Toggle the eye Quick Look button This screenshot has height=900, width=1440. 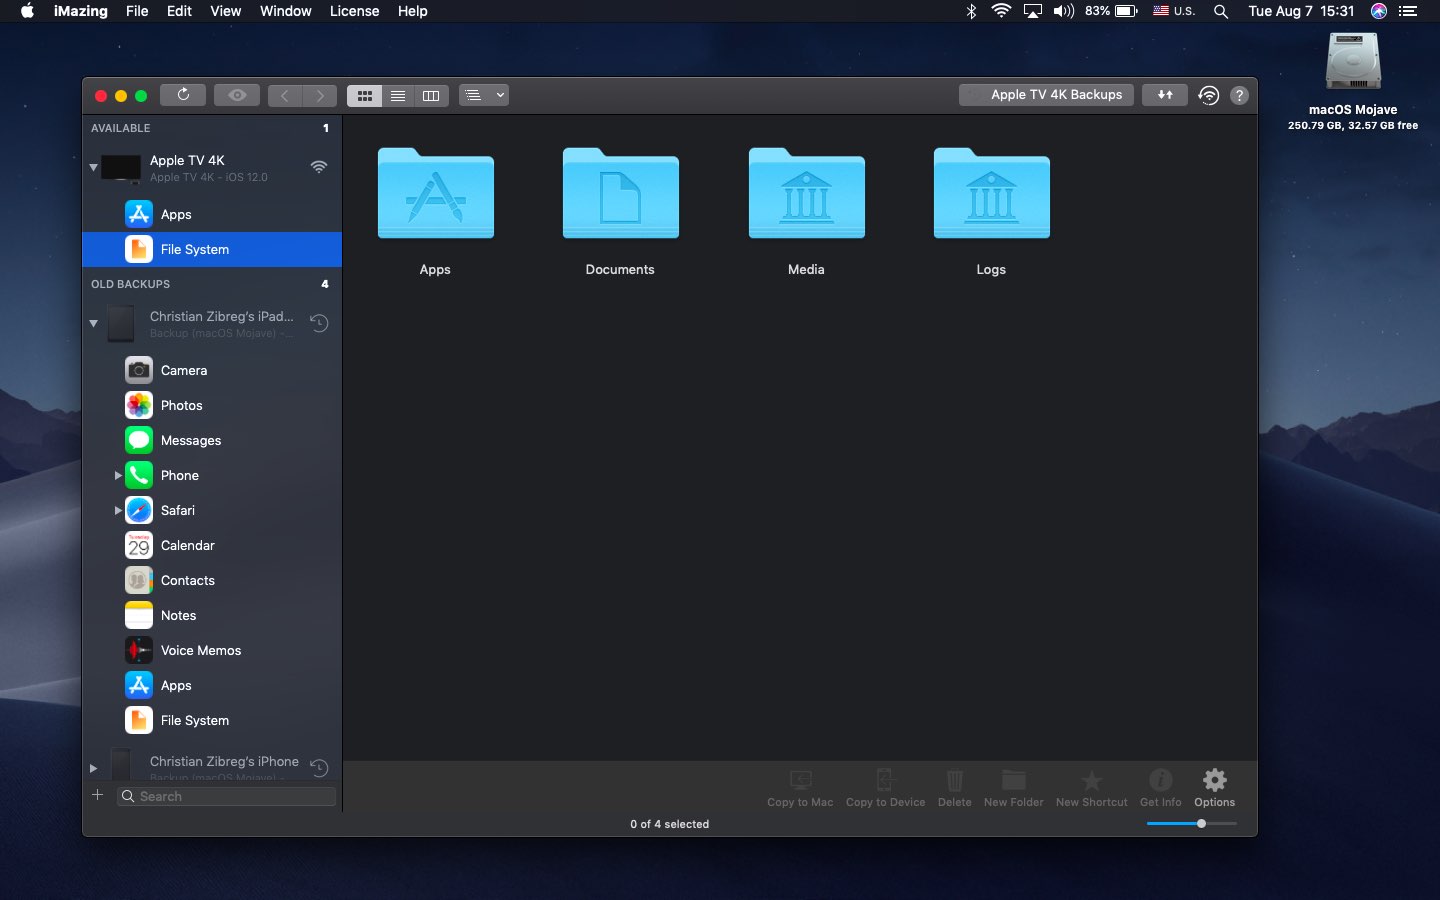tap(237, 95)
